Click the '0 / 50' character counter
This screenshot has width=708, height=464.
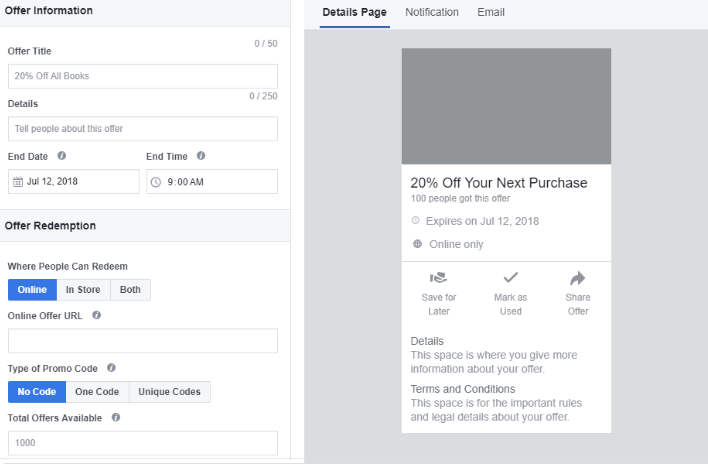coord(266,44)
